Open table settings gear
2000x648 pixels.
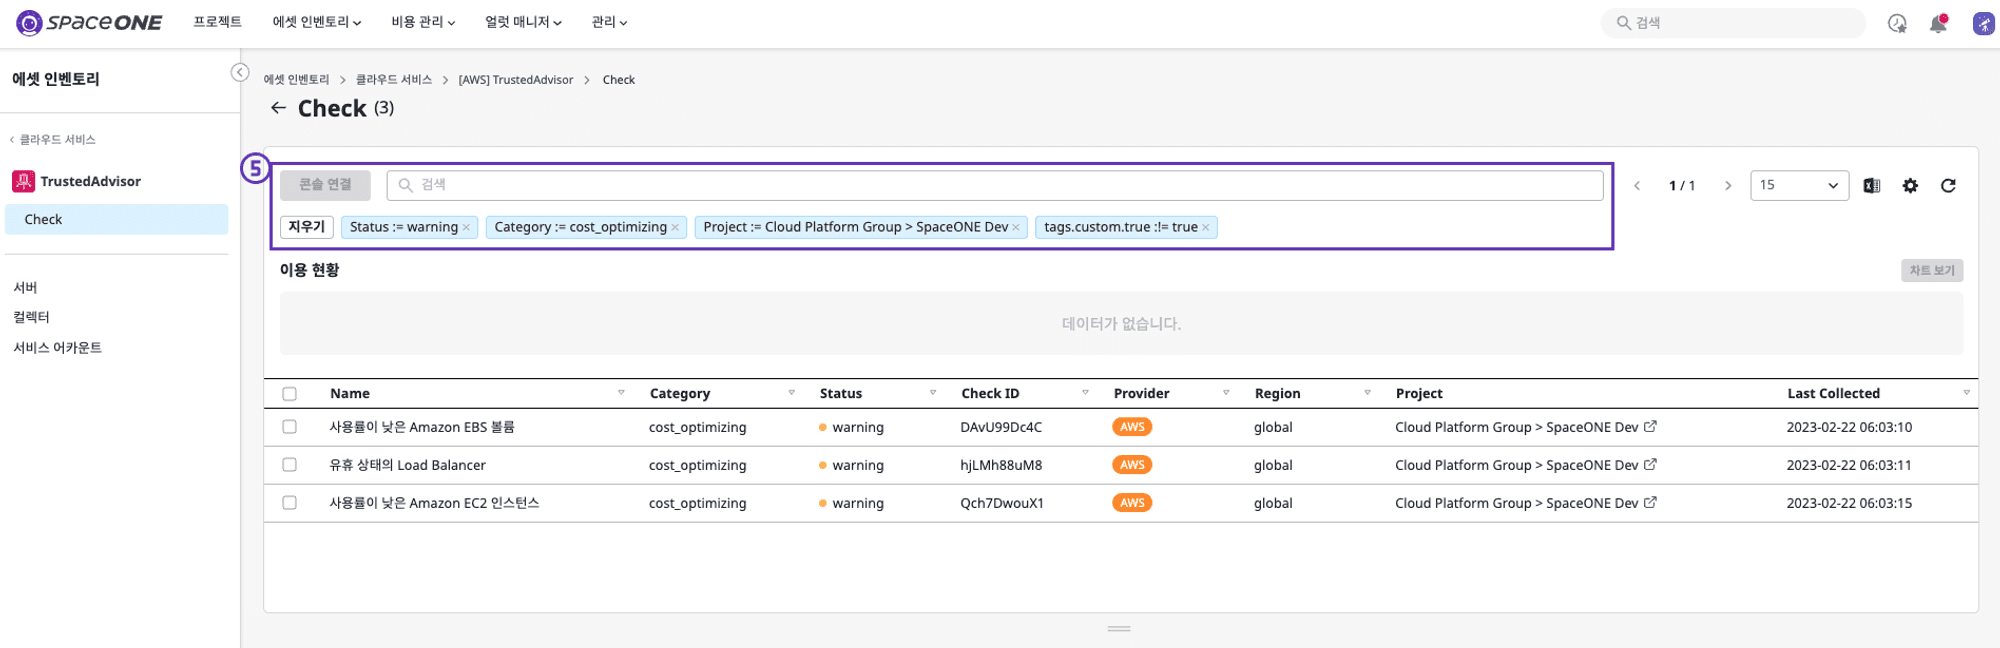[x=1910, y=185]
